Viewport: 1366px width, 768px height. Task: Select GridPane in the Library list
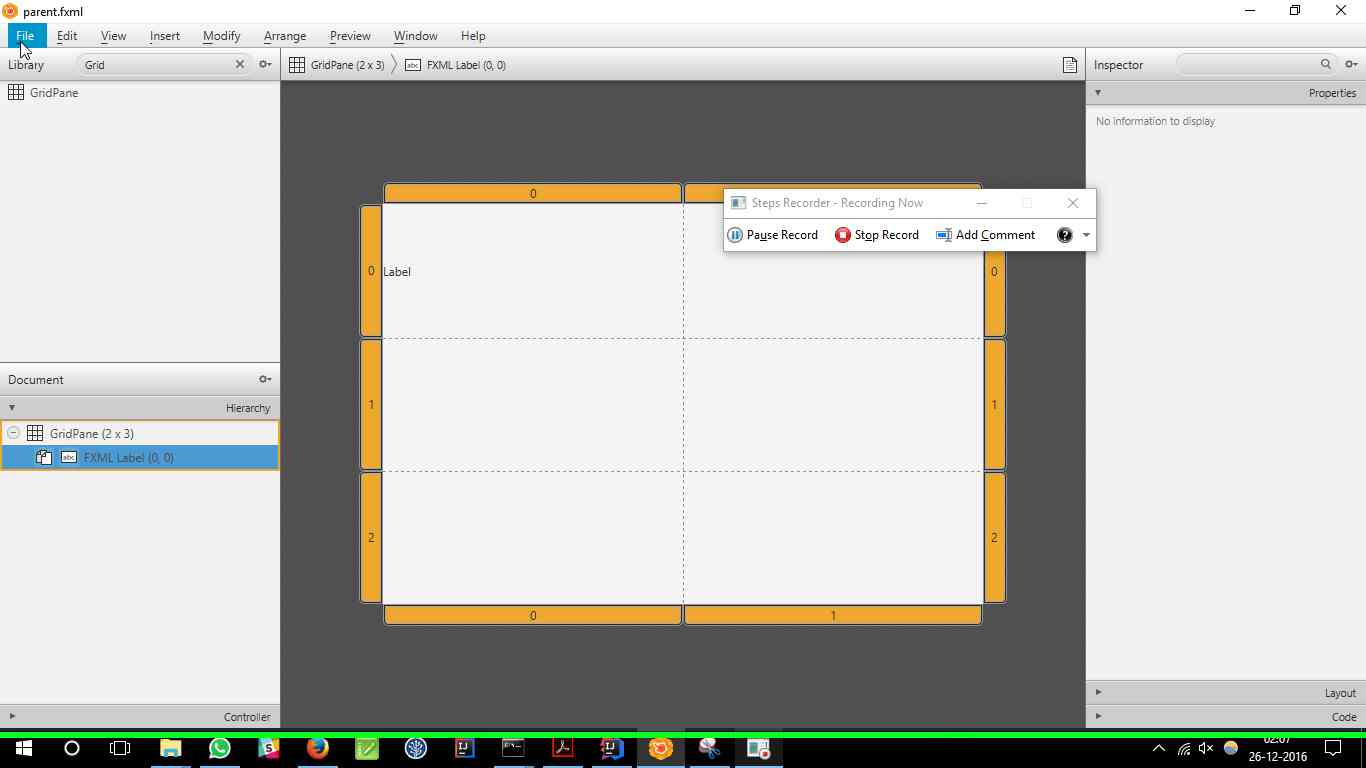(140, 93)
